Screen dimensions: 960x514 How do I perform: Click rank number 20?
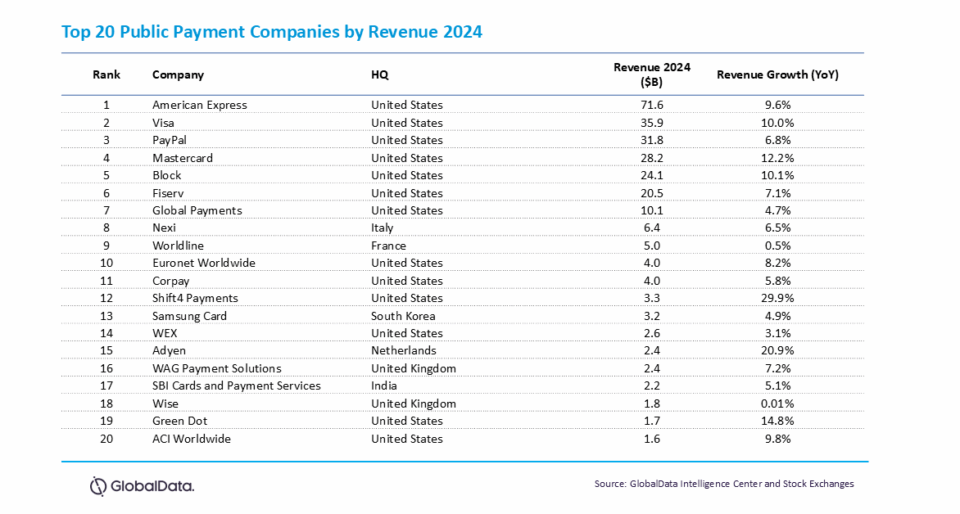coord(107,439)
